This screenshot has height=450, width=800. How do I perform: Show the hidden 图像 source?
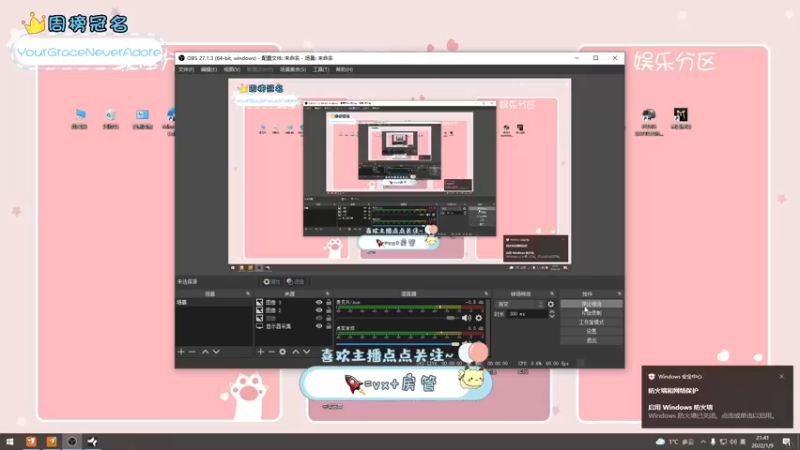point(319,318)
